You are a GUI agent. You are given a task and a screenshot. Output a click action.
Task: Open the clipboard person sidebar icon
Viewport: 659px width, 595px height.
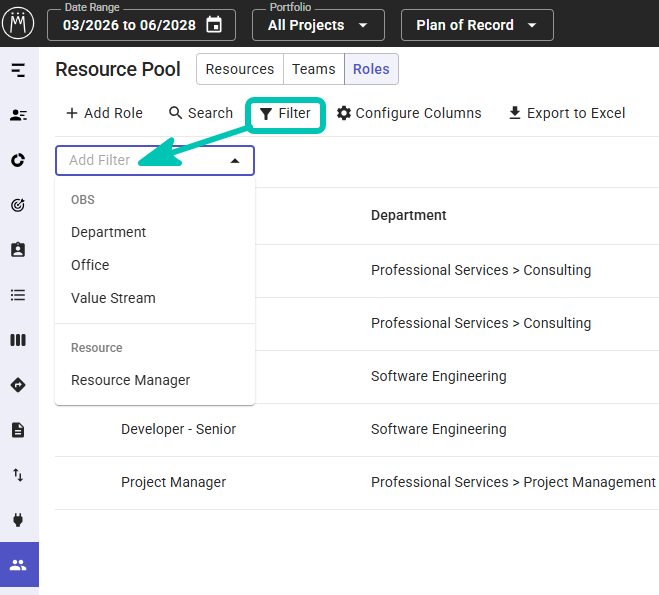(18, 250)
